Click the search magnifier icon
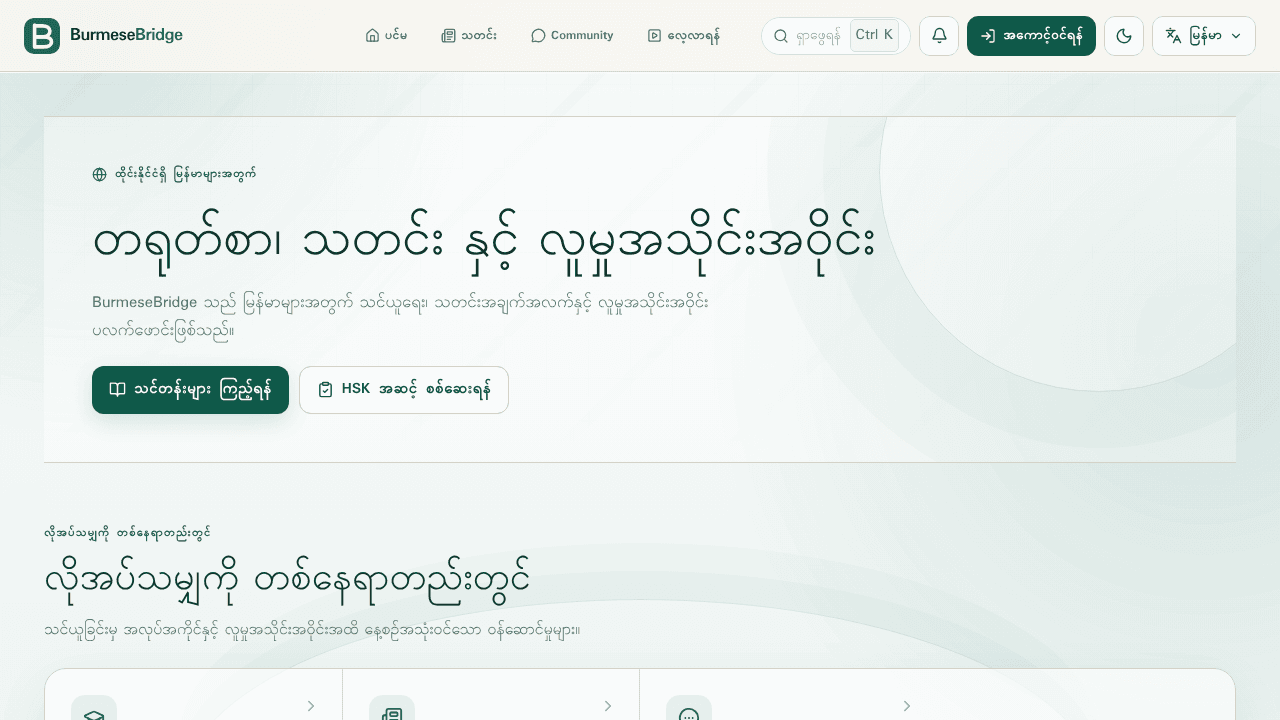This screenshot has width=1280, height=720. [x=781, y=36]
